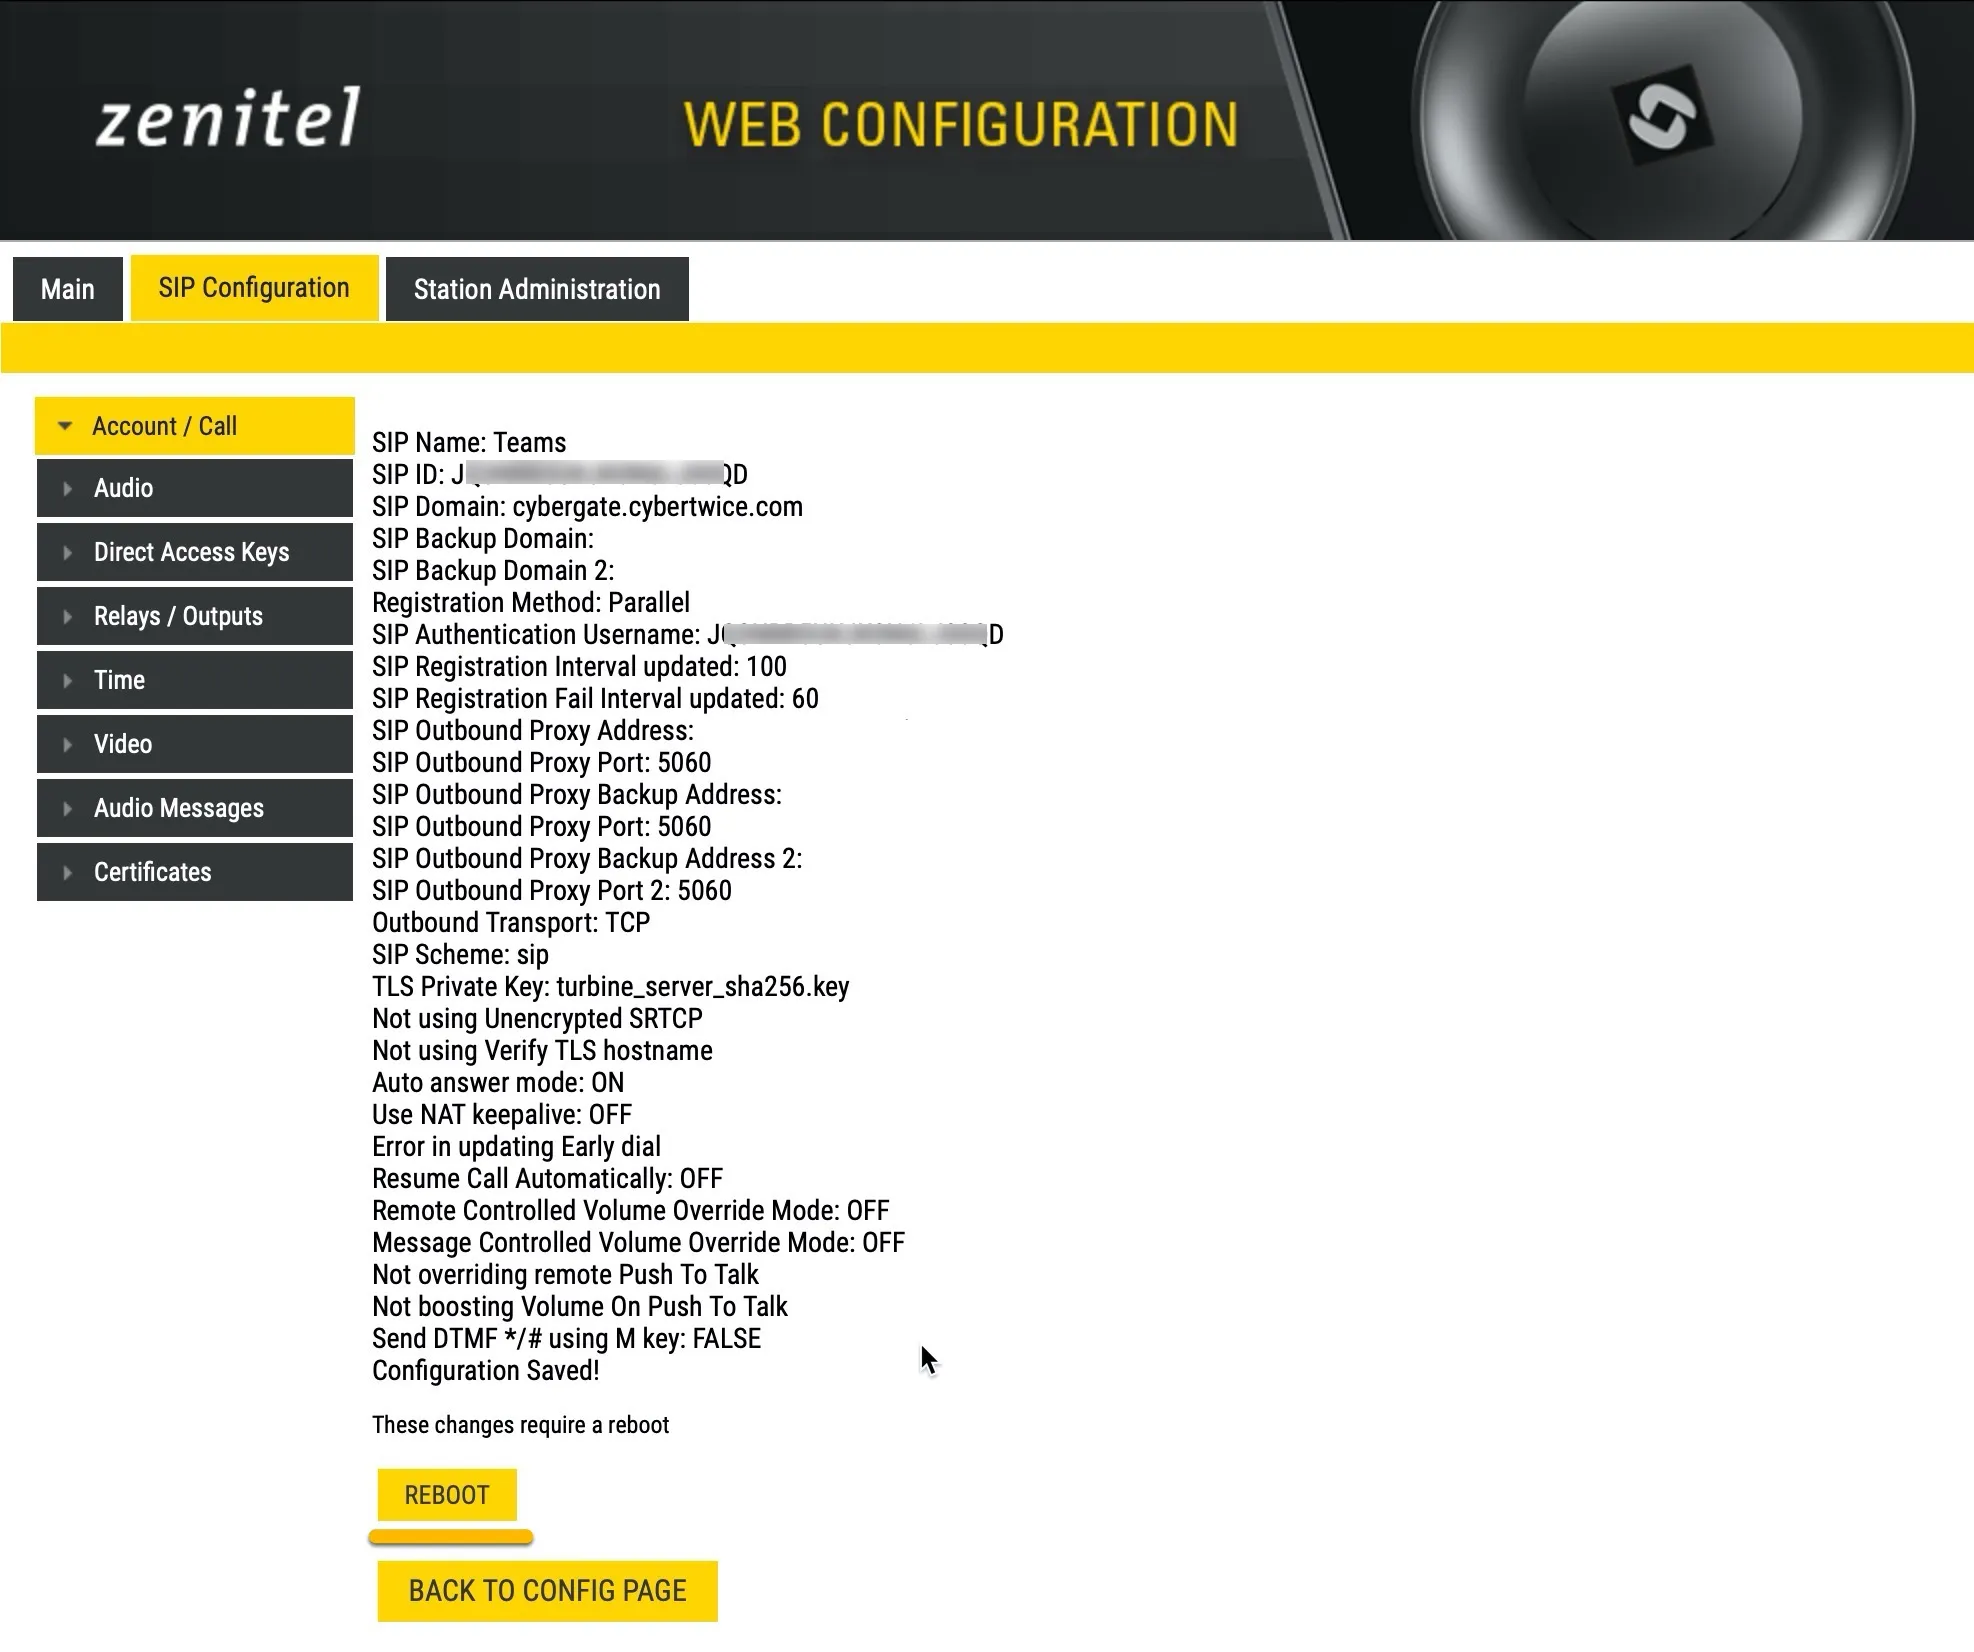Click the zenitel logo
This screenshot has height=1652, width=1974.
click(228, 119)
